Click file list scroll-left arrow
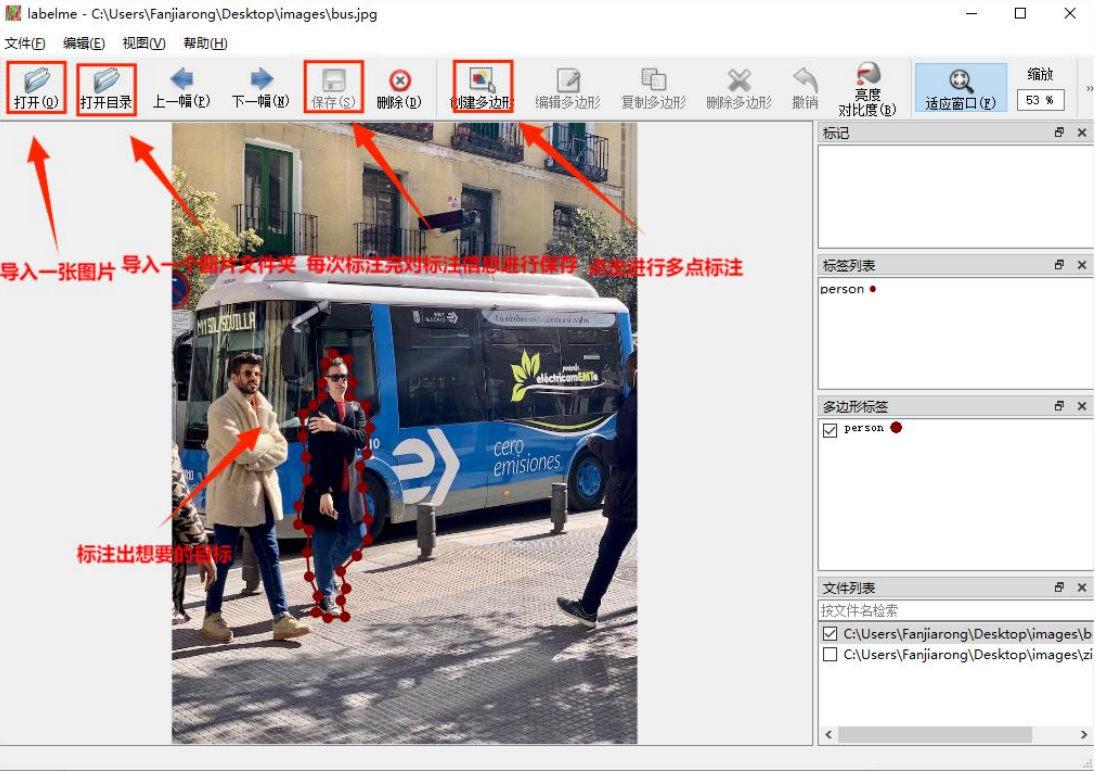Image resolution: width=1098 pixels, height=771 pixels. click(x=829, y=735)
